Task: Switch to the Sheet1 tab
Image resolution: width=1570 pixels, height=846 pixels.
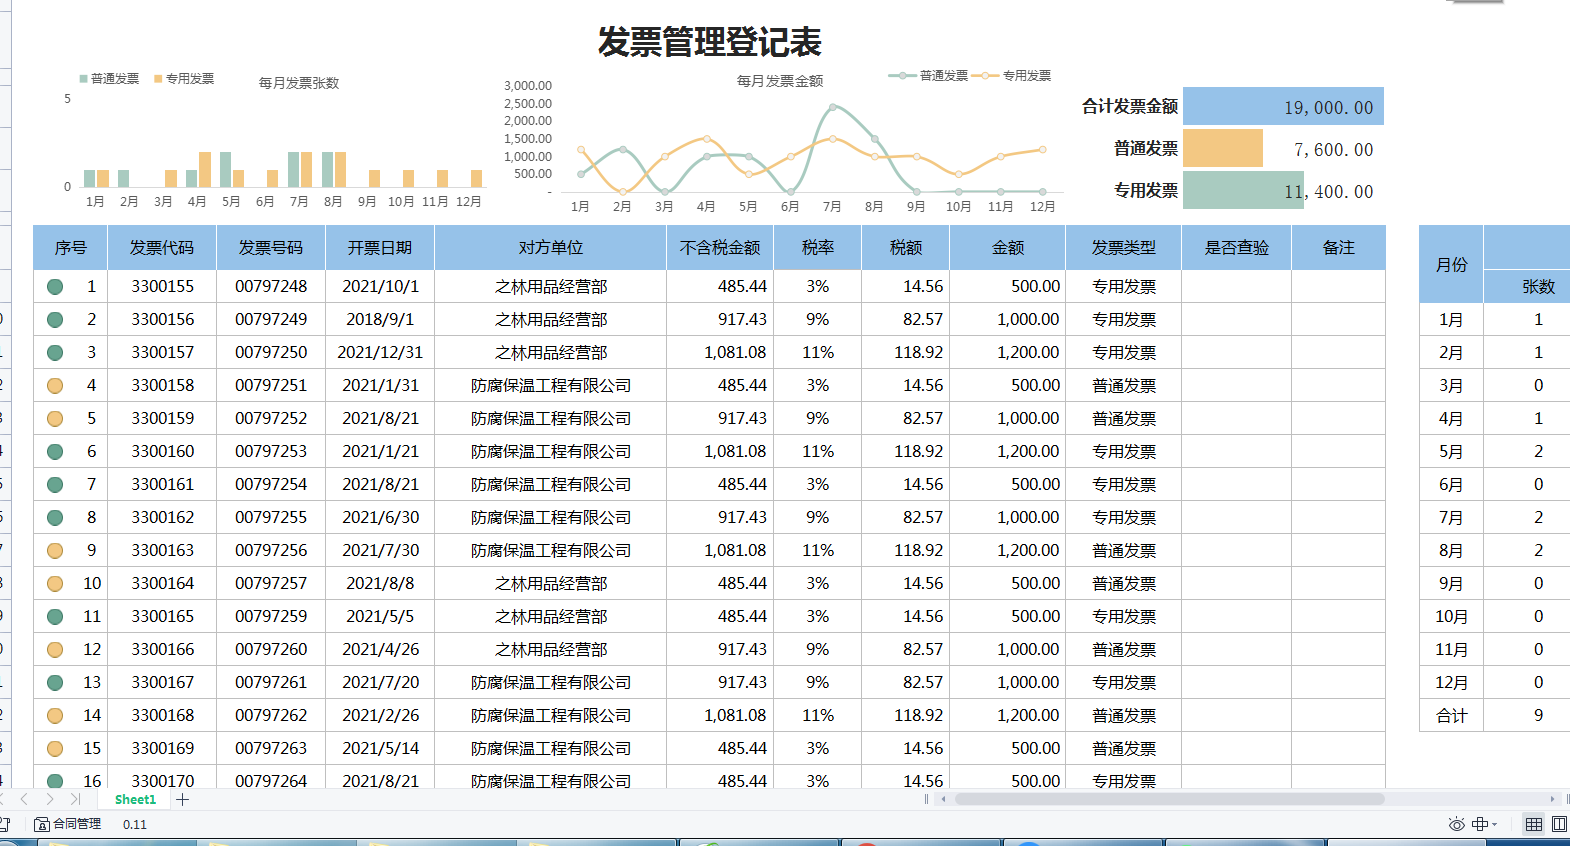Action: [135, 799]
